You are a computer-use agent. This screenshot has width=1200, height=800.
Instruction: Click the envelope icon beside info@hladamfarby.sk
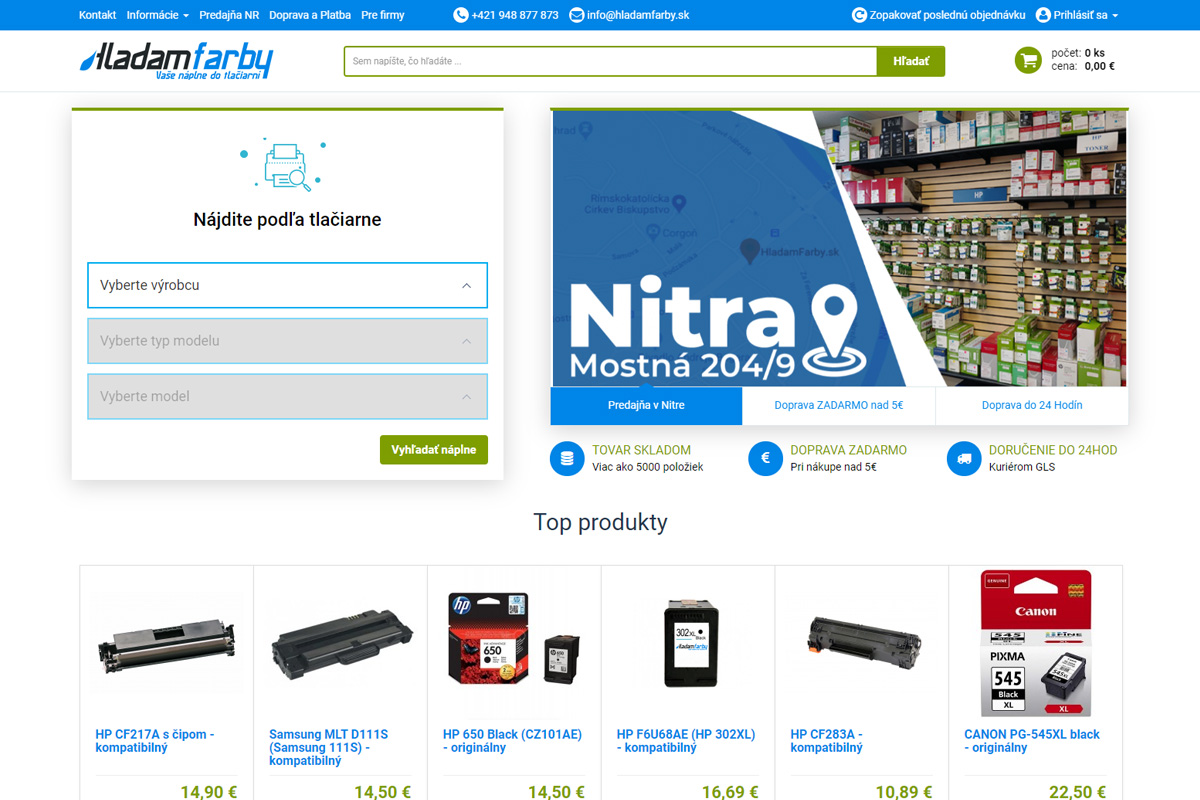click(x=576, y=15)
